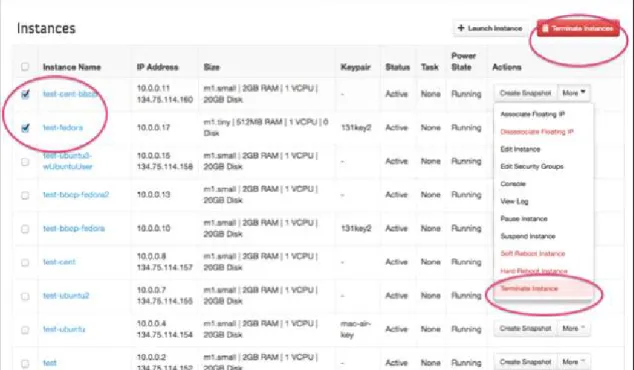Open the test-bbcp-fedora2 instance link
This screenshot has width=634, height=370.
[76, 195]
